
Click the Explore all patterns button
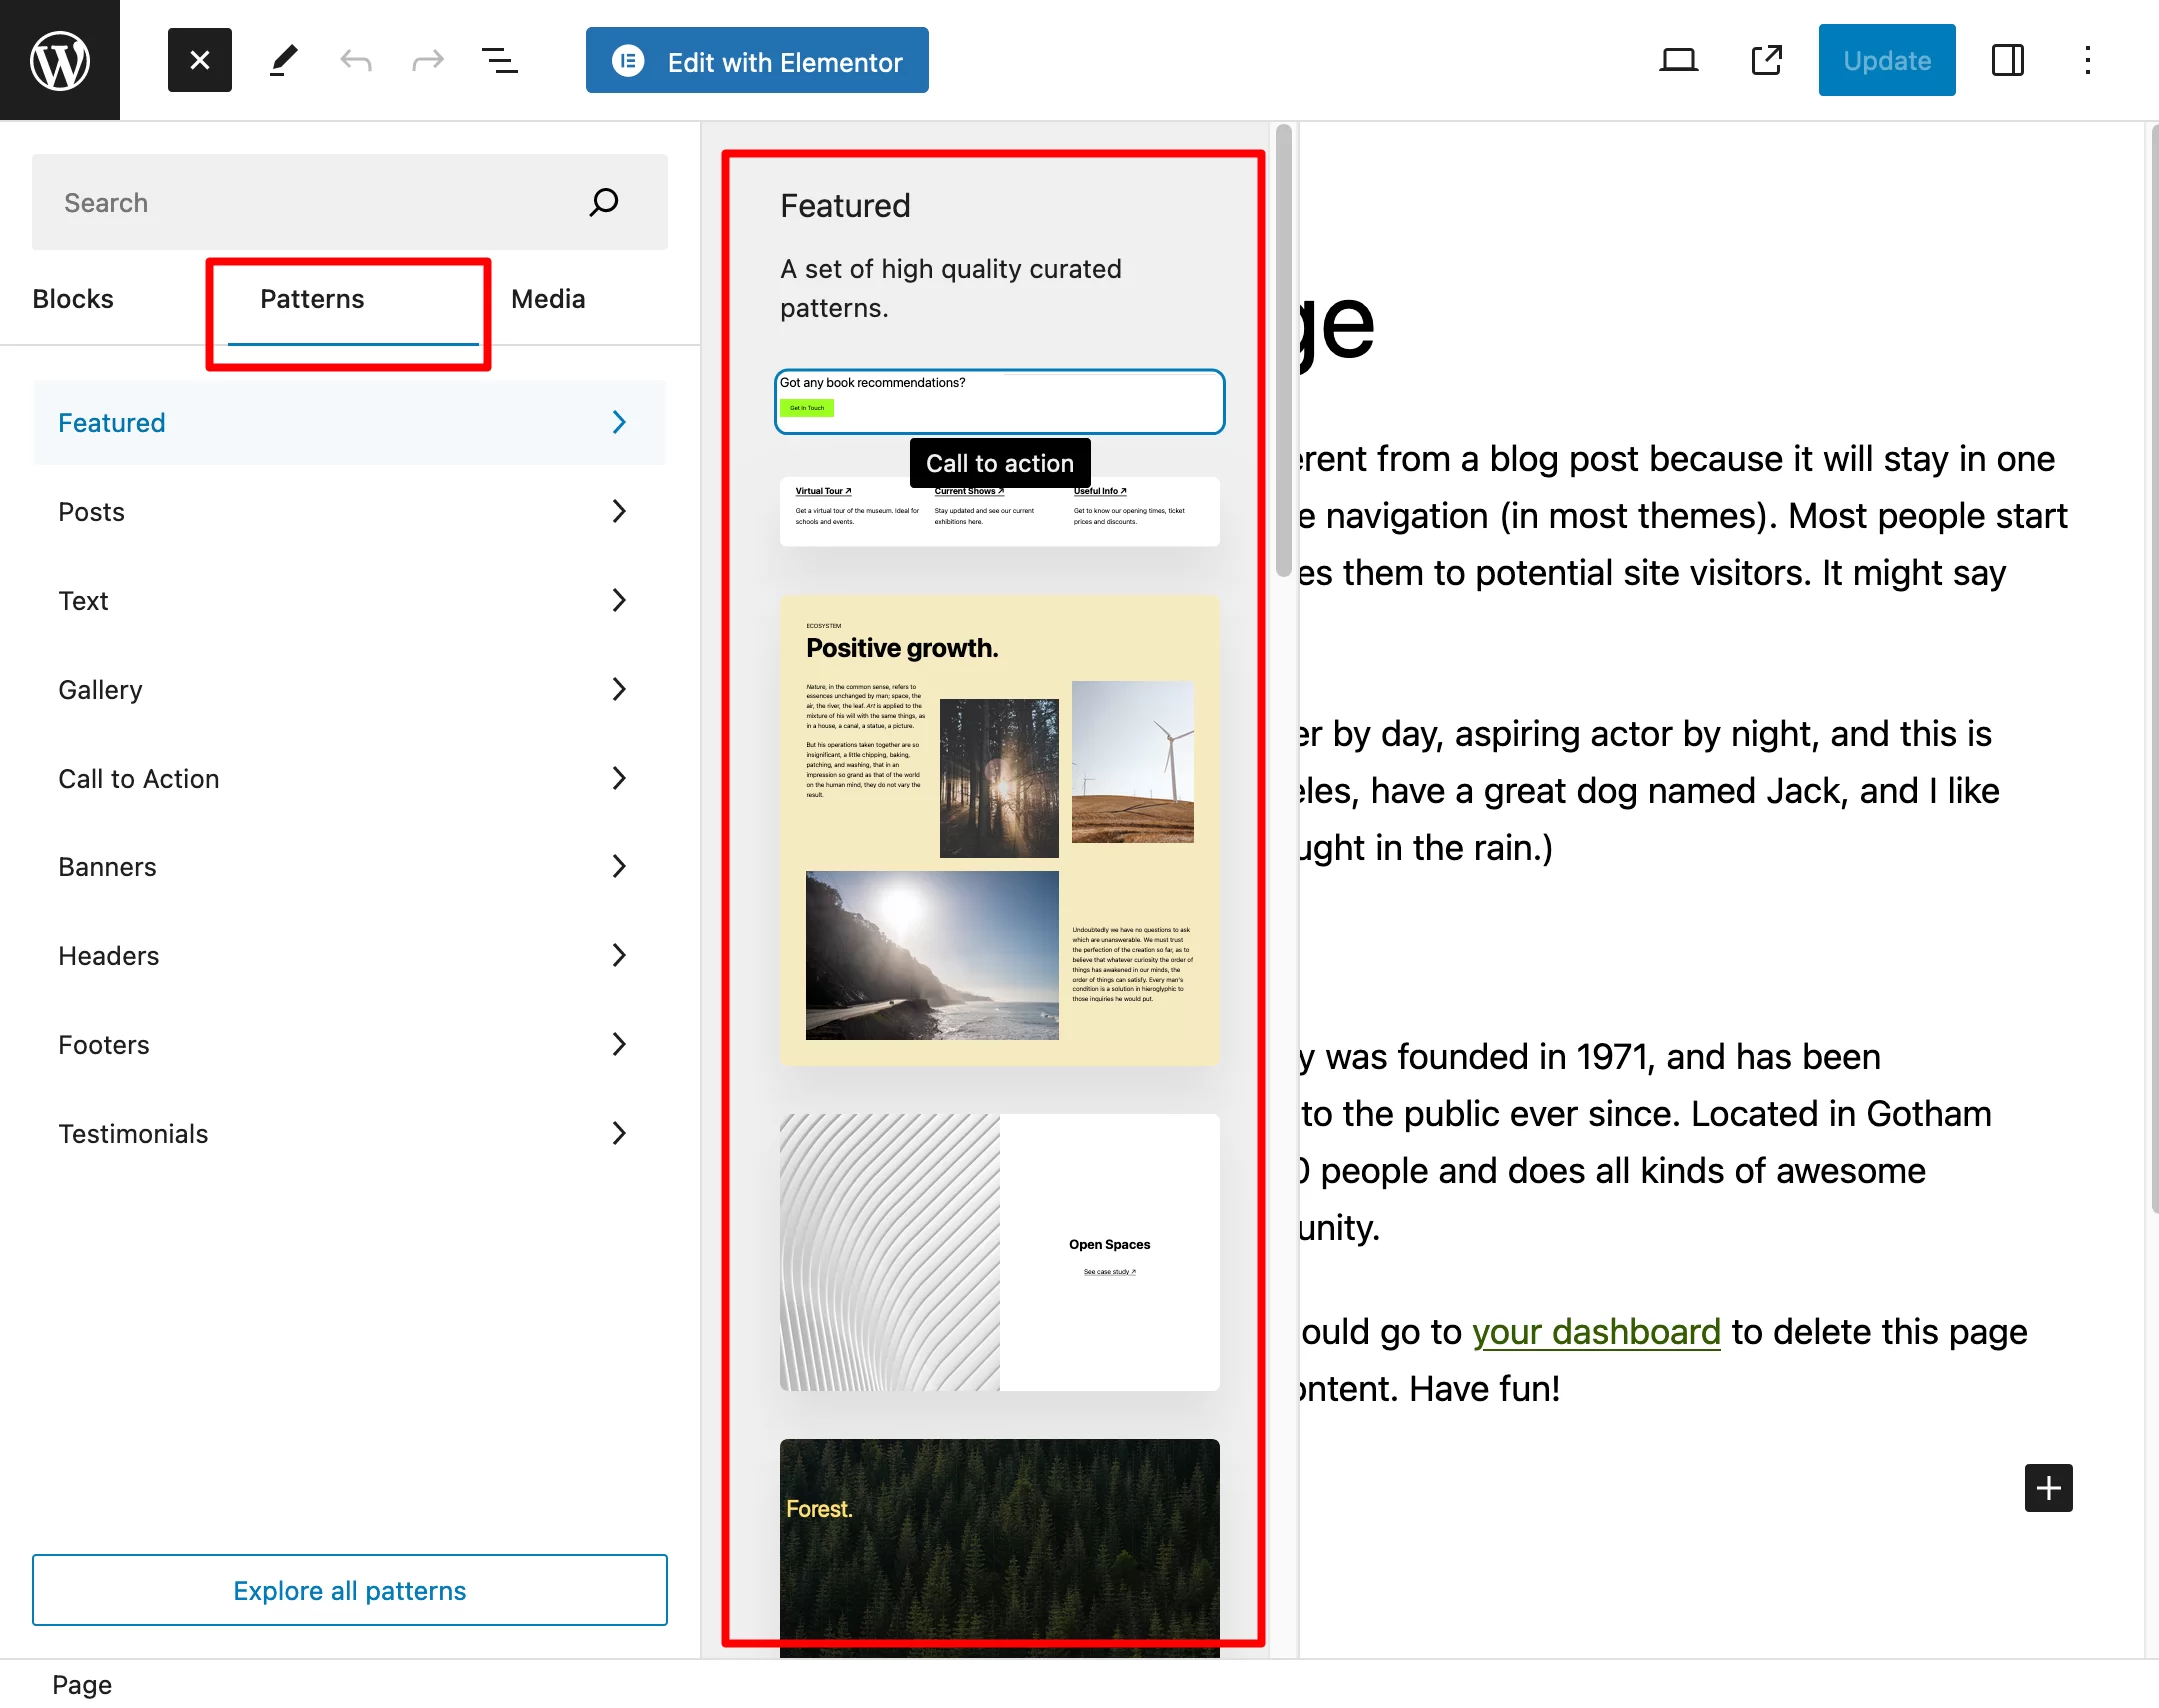pos(349,1589)
